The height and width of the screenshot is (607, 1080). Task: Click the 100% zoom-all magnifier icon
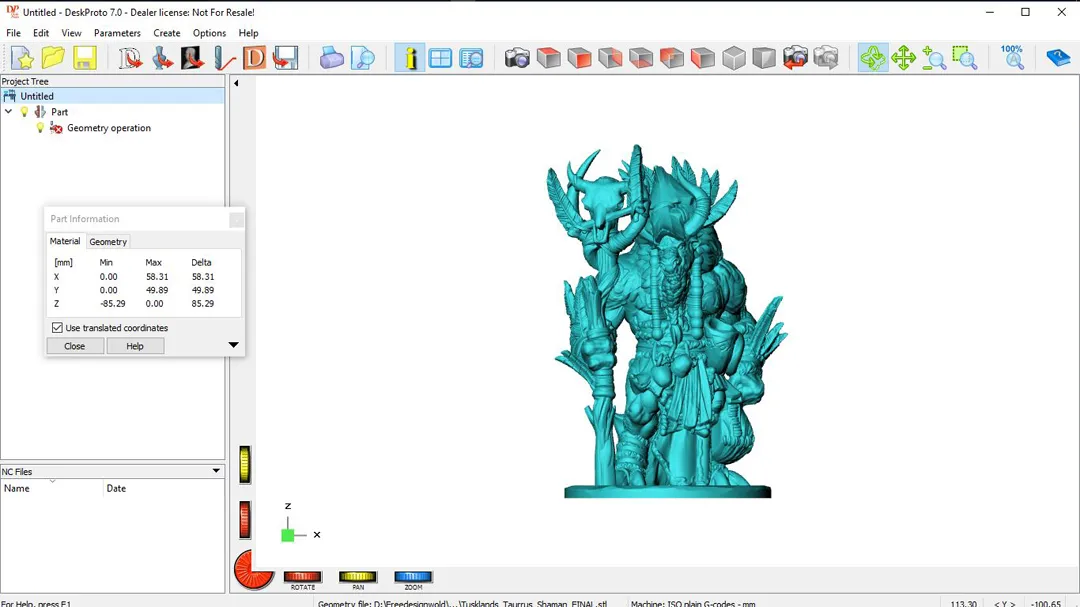[x=1012, y=58]
